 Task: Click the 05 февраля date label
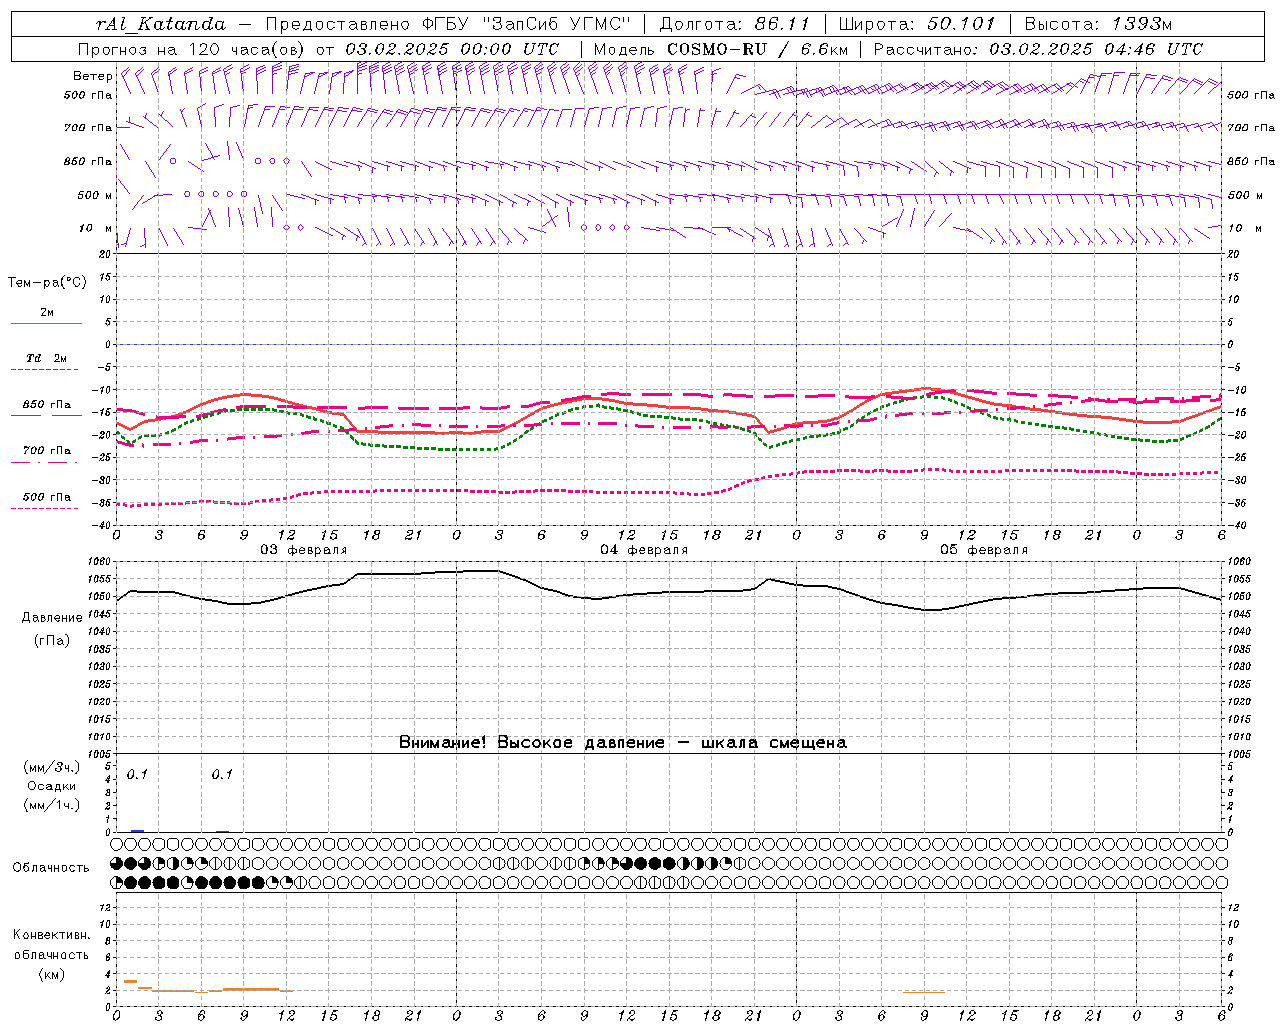984,550
